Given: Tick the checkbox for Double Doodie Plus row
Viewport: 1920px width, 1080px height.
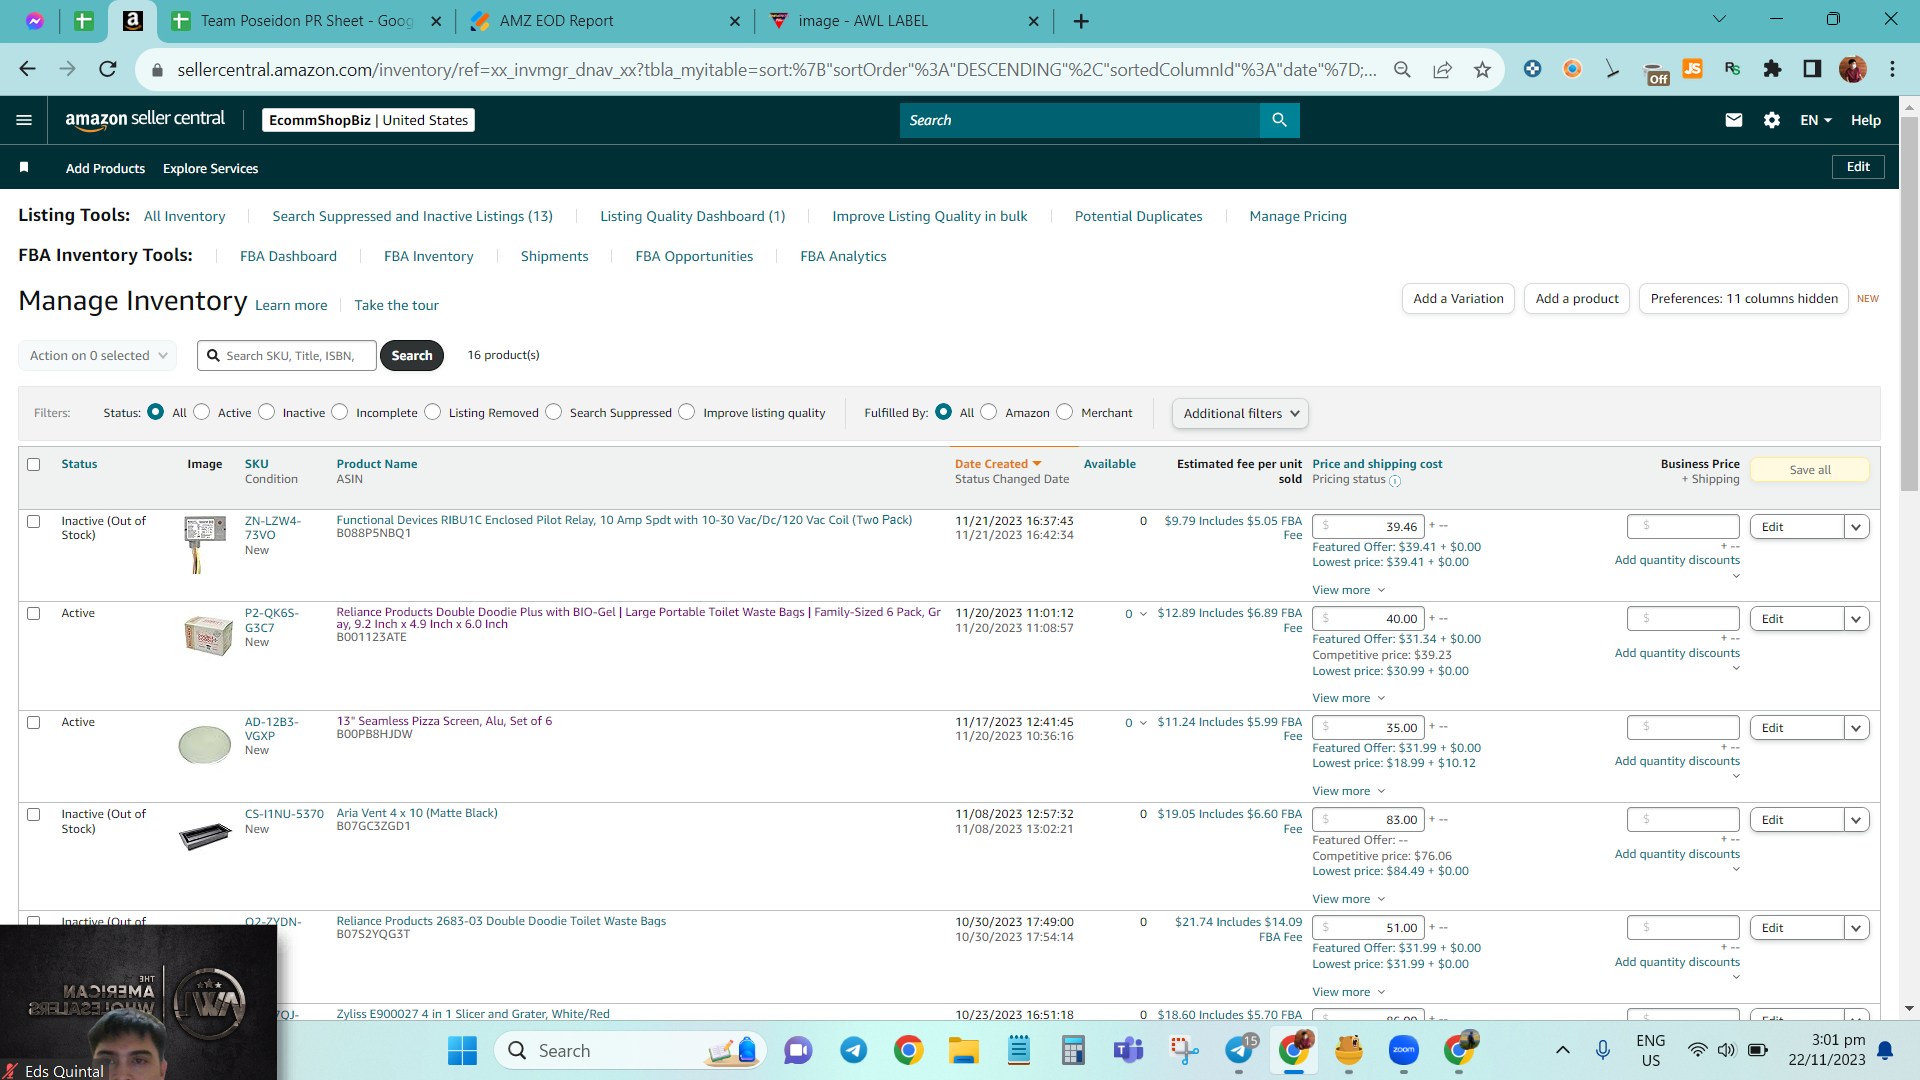Looking at the screenshot, I should tap(34, 614).
